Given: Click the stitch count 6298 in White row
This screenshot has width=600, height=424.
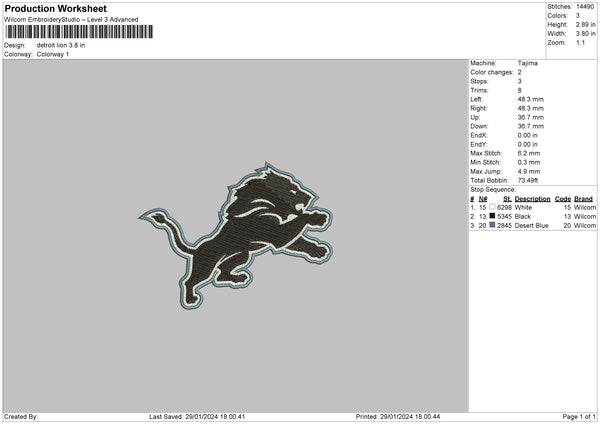Looking at the screenshot, I should coord(504,207).
